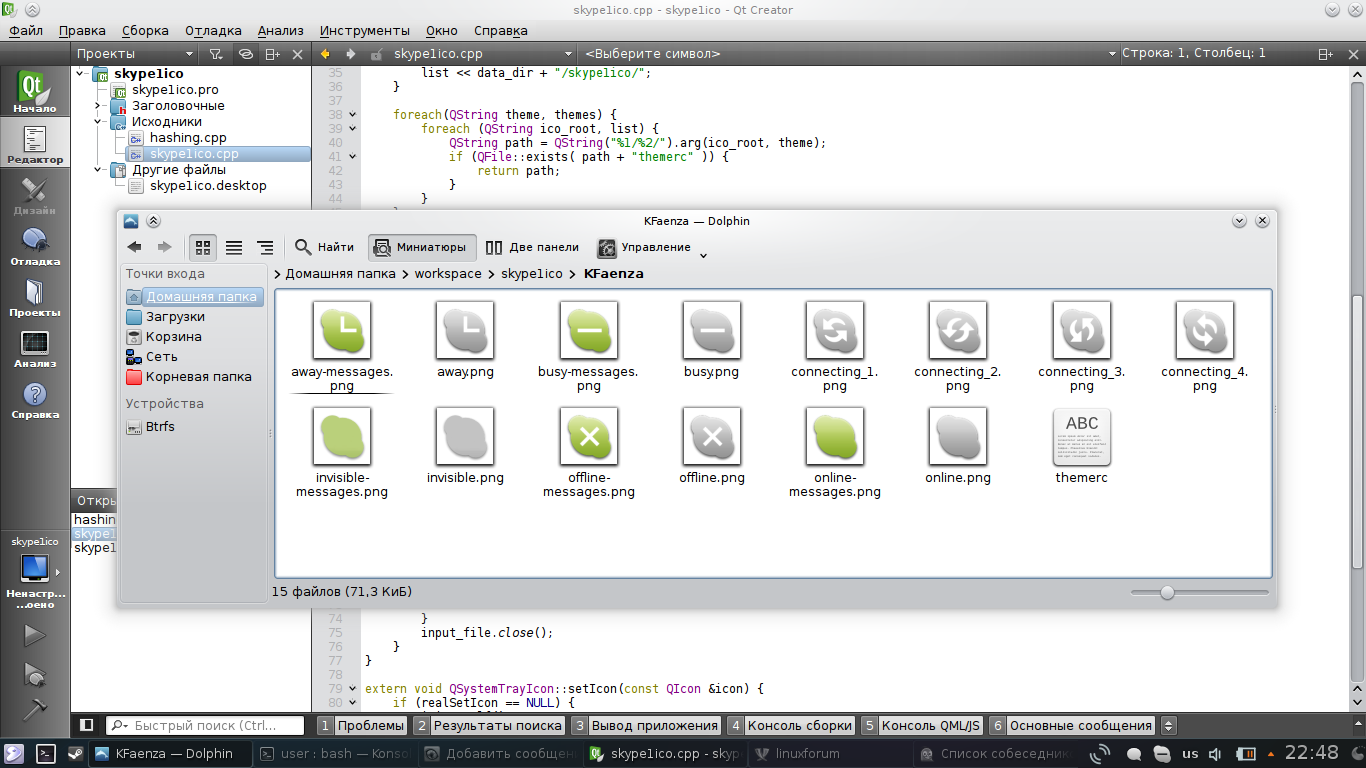Open Управление control menu in Dolphin
The height and width of the screenshot is (768, 1366).
click(652, 247)
